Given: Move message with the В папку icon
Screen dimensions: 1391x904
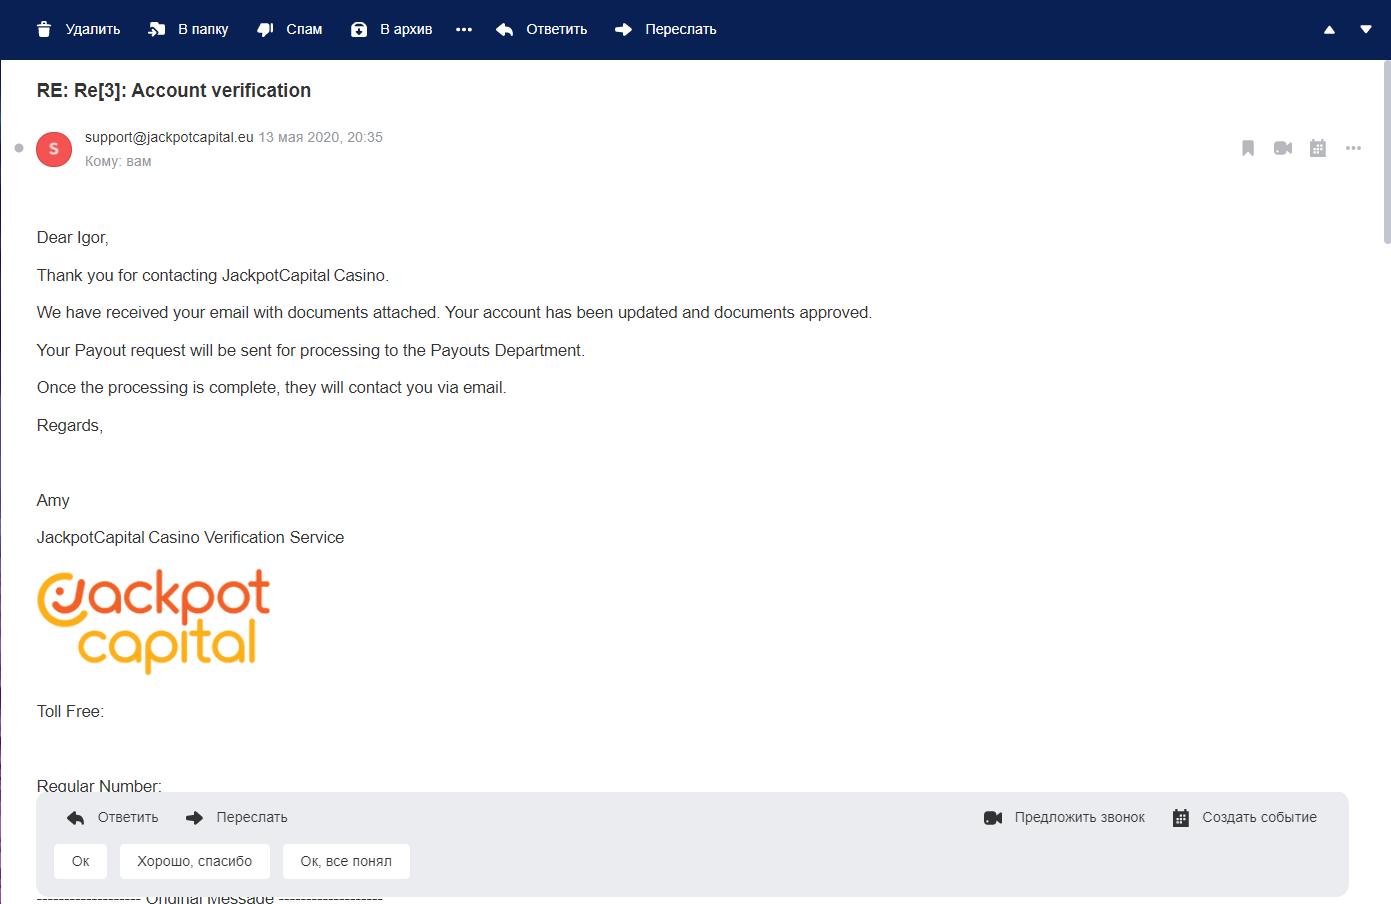Looking at the screenshot, I should 157,29.
